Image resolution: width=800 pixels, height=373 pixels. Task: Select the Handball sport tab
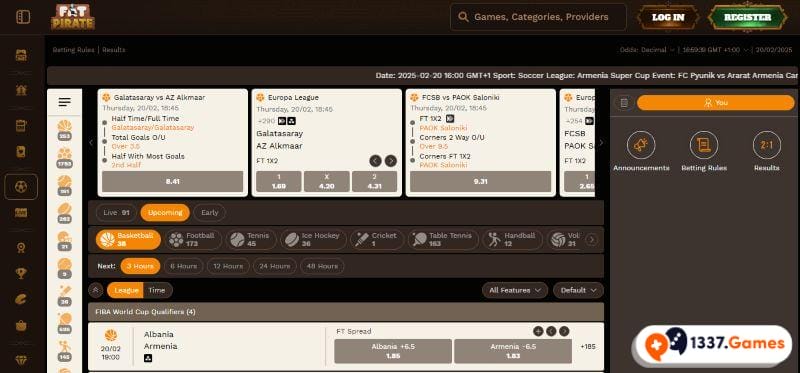[512, 239]
